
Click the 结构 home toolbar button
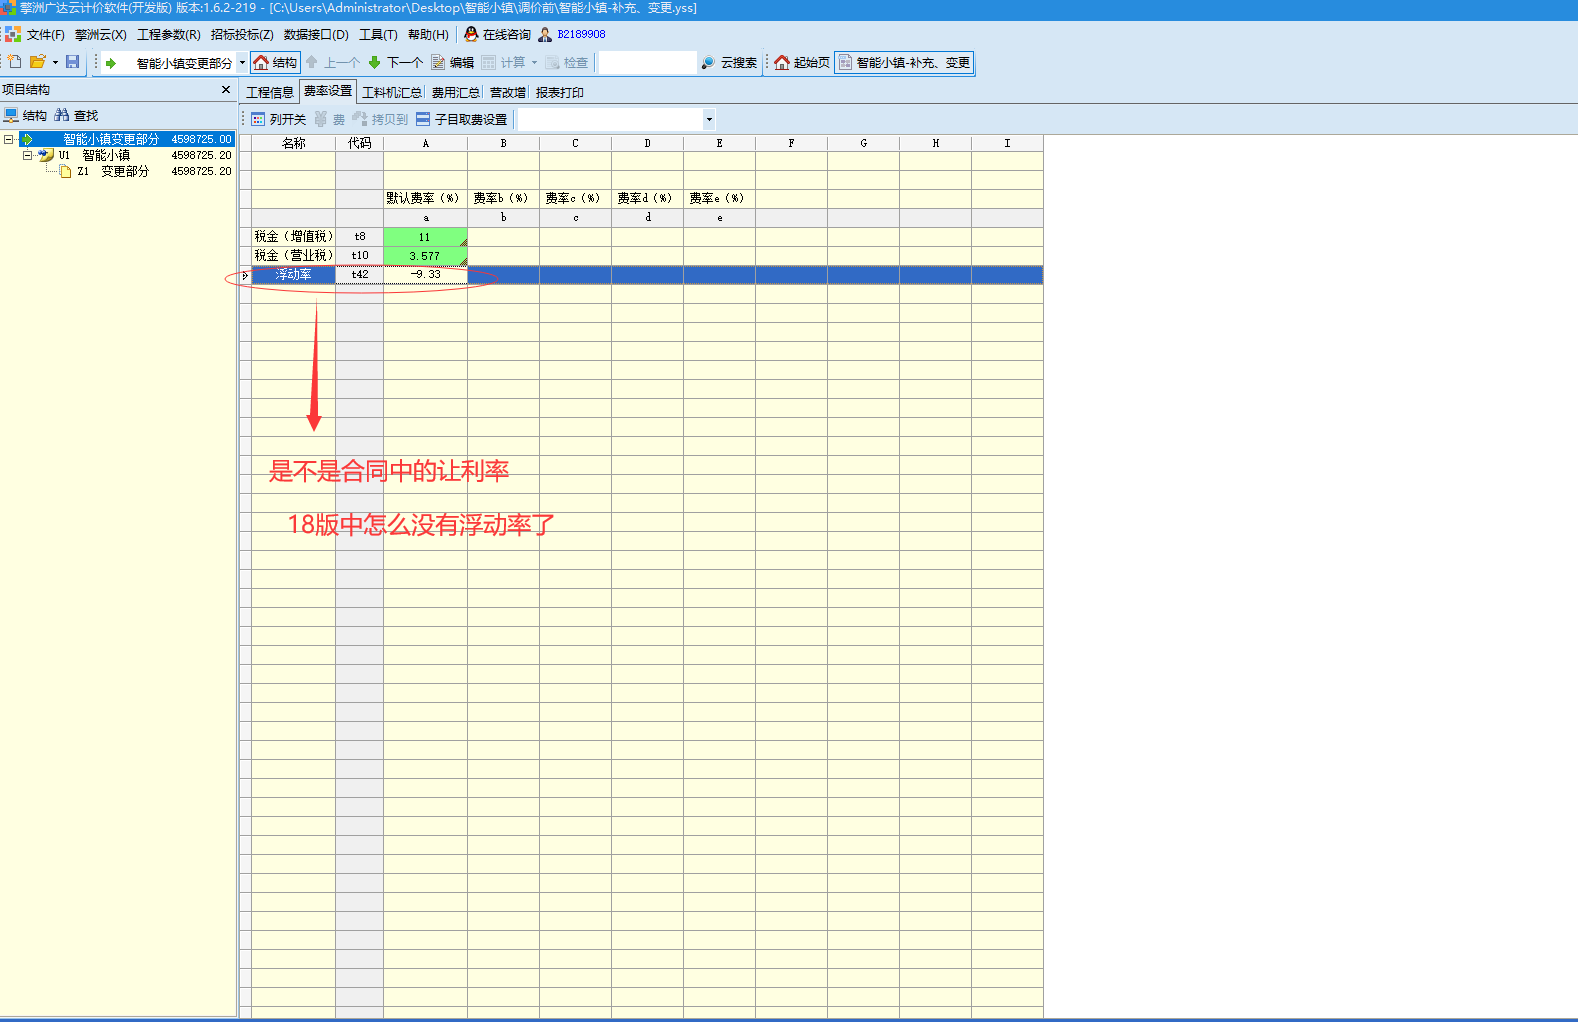click(x=275, y=62)
